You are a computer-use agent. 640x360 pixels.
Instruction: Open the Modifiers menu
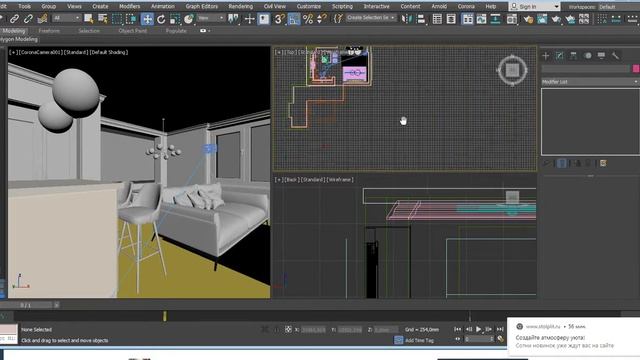click(x=129, y=7)
